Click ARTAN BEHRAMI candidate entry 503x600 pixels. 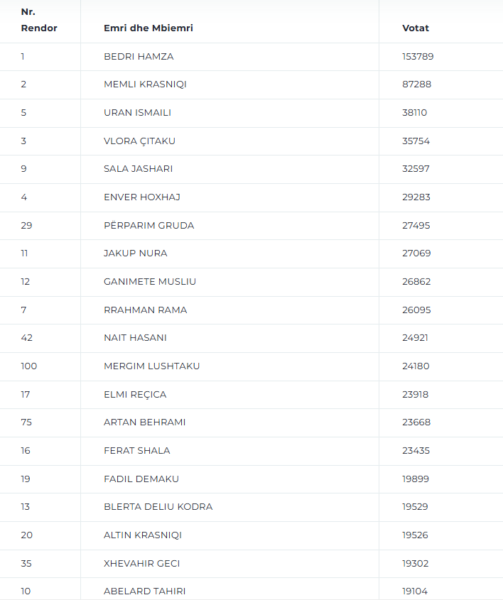[x=145, y=422]
